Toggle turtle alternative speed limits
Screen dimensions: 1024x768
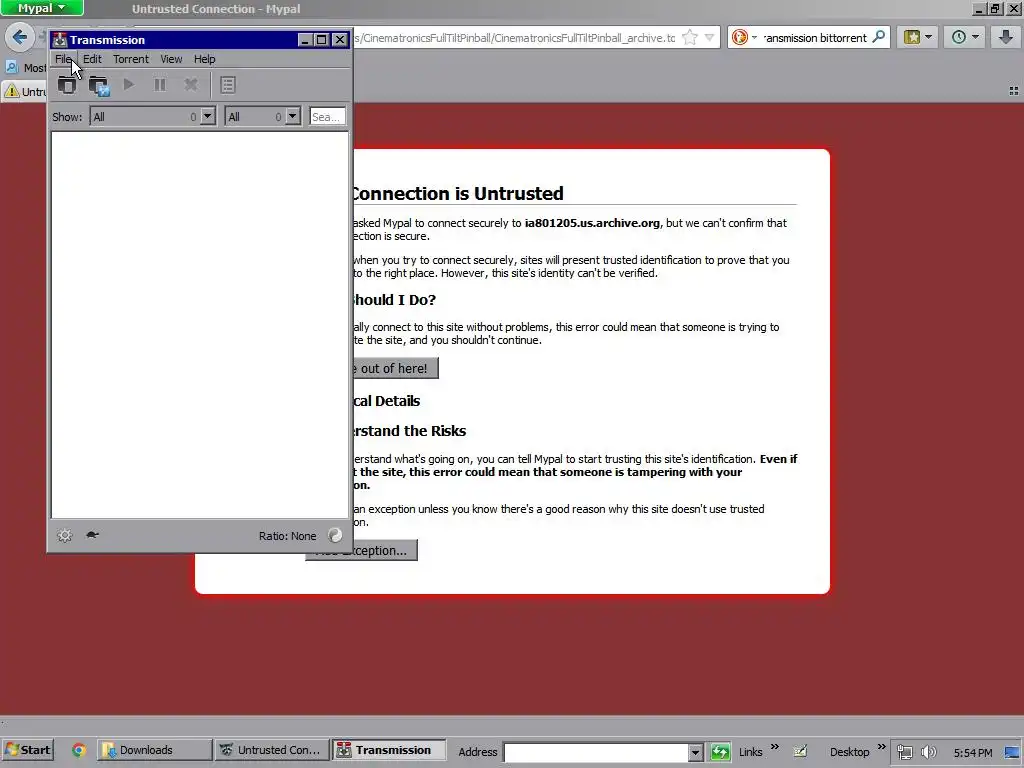pos(92,535)
